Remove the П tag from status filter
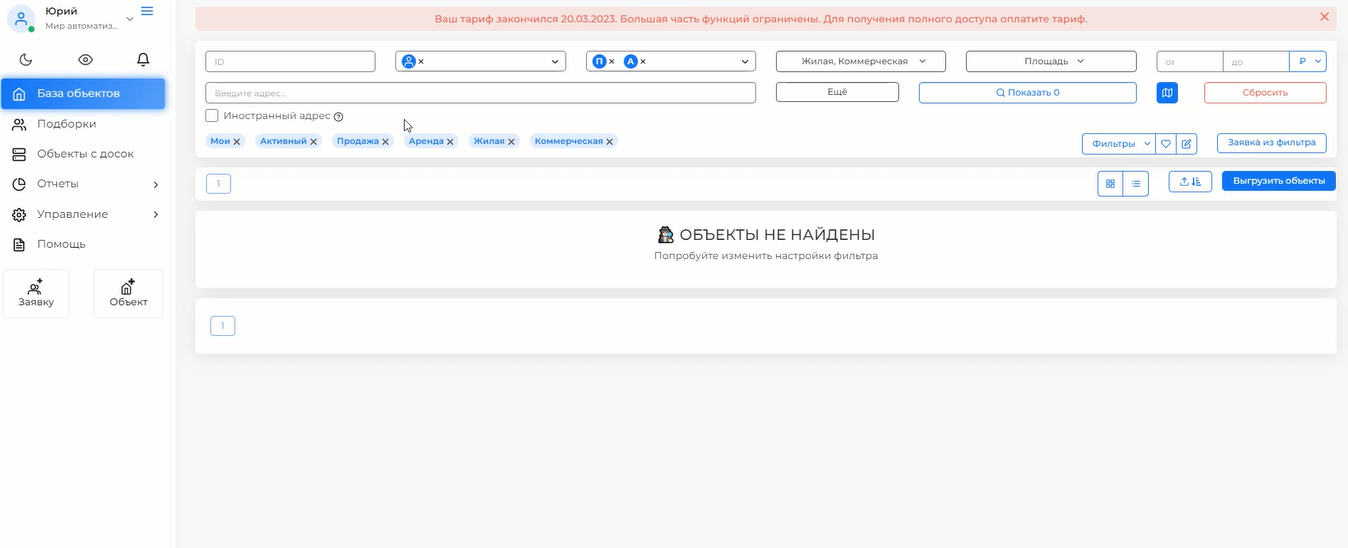Viewport: 1348px width, 548px height. [611, 62]
